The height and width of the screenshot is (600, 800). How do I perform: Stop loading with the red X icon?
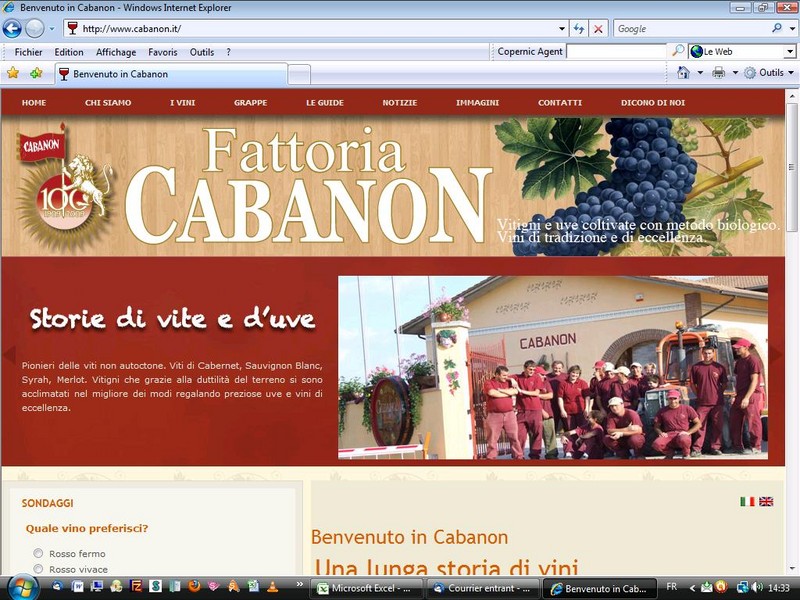click(598, 29)
